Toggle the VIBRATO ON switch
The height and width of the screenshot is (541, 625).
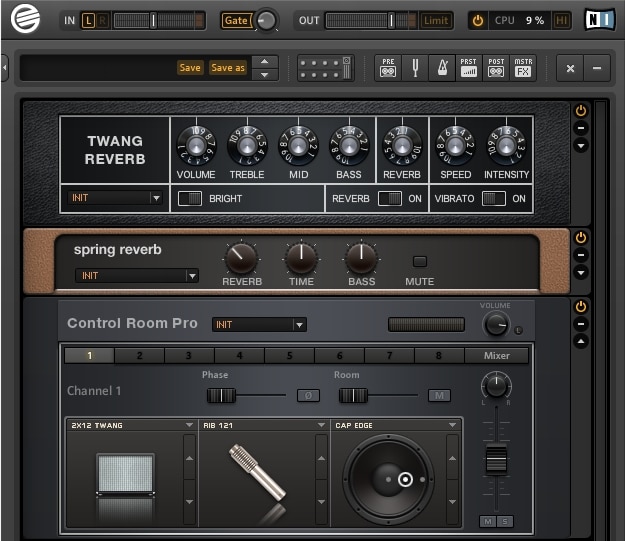click(x=494, y=198)
